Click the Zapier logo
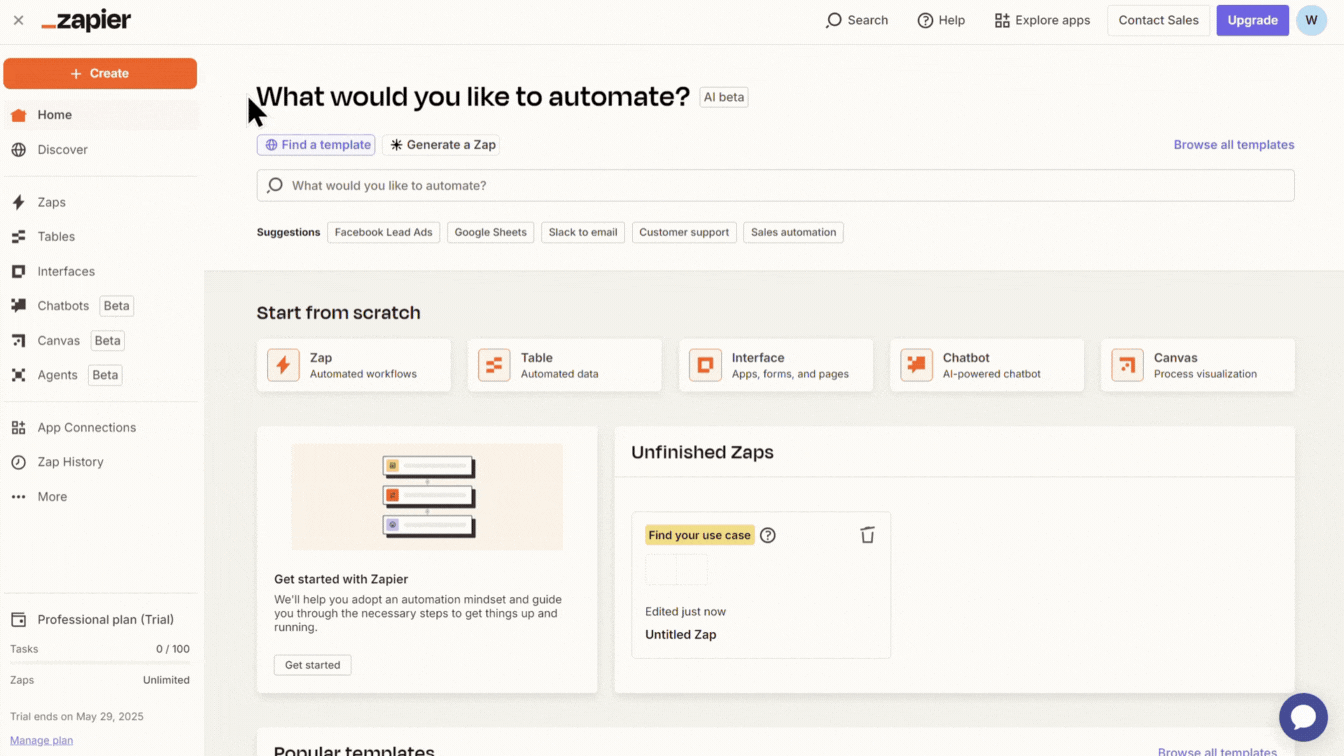1344x756 pixels. point(86,20)
